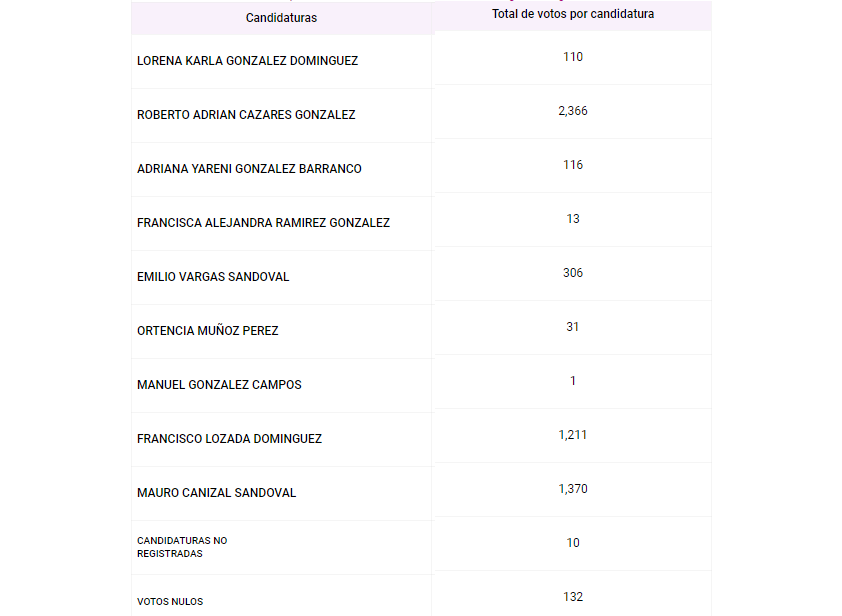Viewport: 842px width, 616px height.
Task: Click the 132 null votes value
Action: click(x=573, y=597)
